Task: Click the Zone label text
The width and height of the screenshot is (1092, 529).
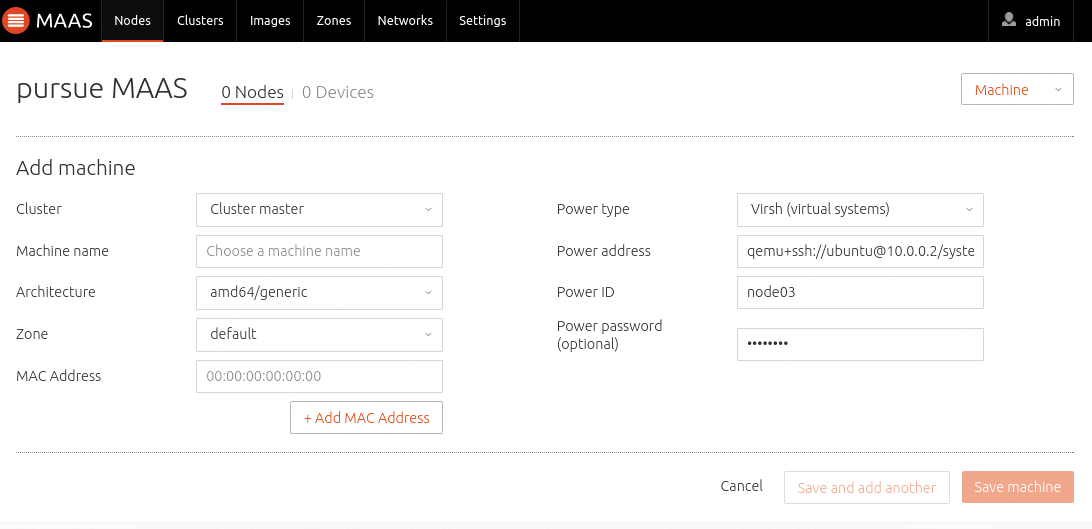Action: point(32,334)
